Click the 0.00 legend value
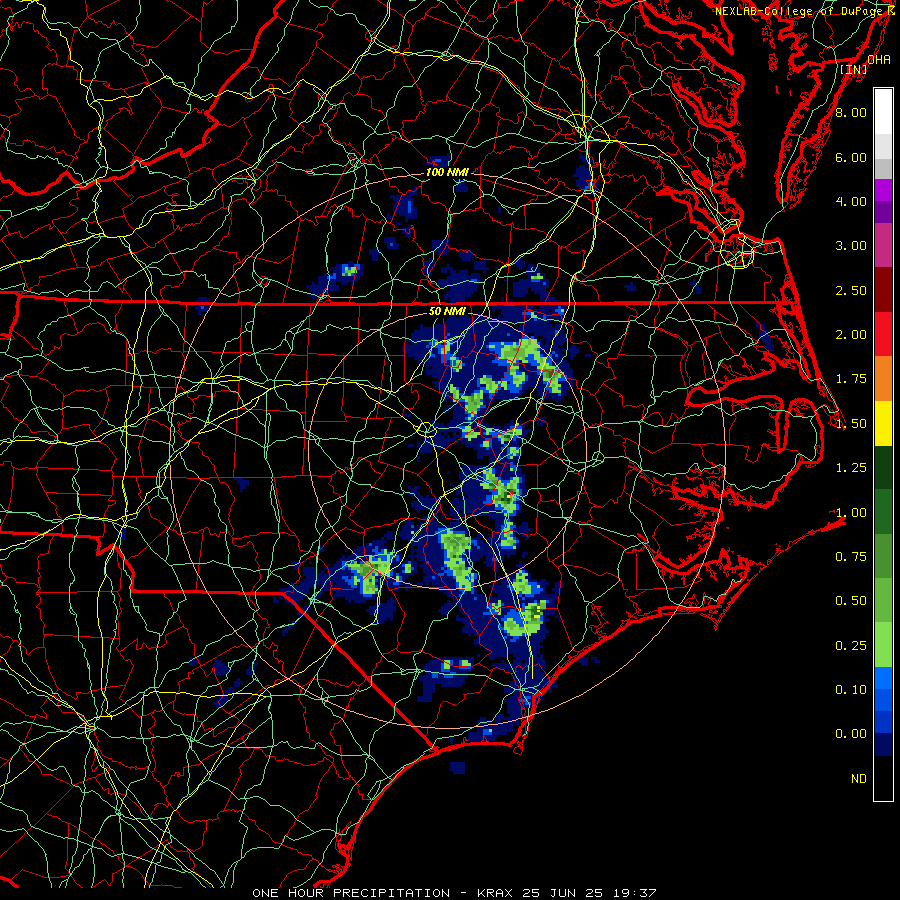The width and height of the screenshot is (900, 900). [x=851, y=734]
